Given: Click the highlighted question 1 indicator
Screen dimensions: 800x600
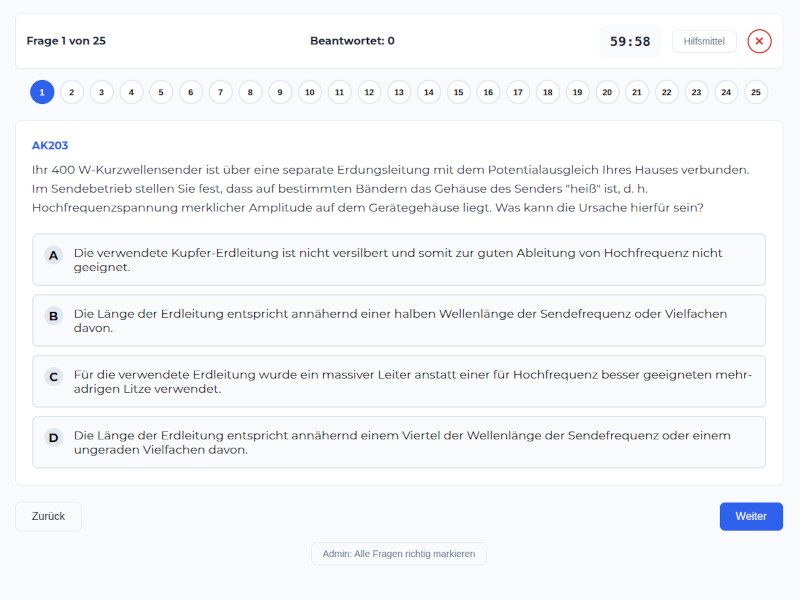Looking at the screenshot, I should pos(42,92).
